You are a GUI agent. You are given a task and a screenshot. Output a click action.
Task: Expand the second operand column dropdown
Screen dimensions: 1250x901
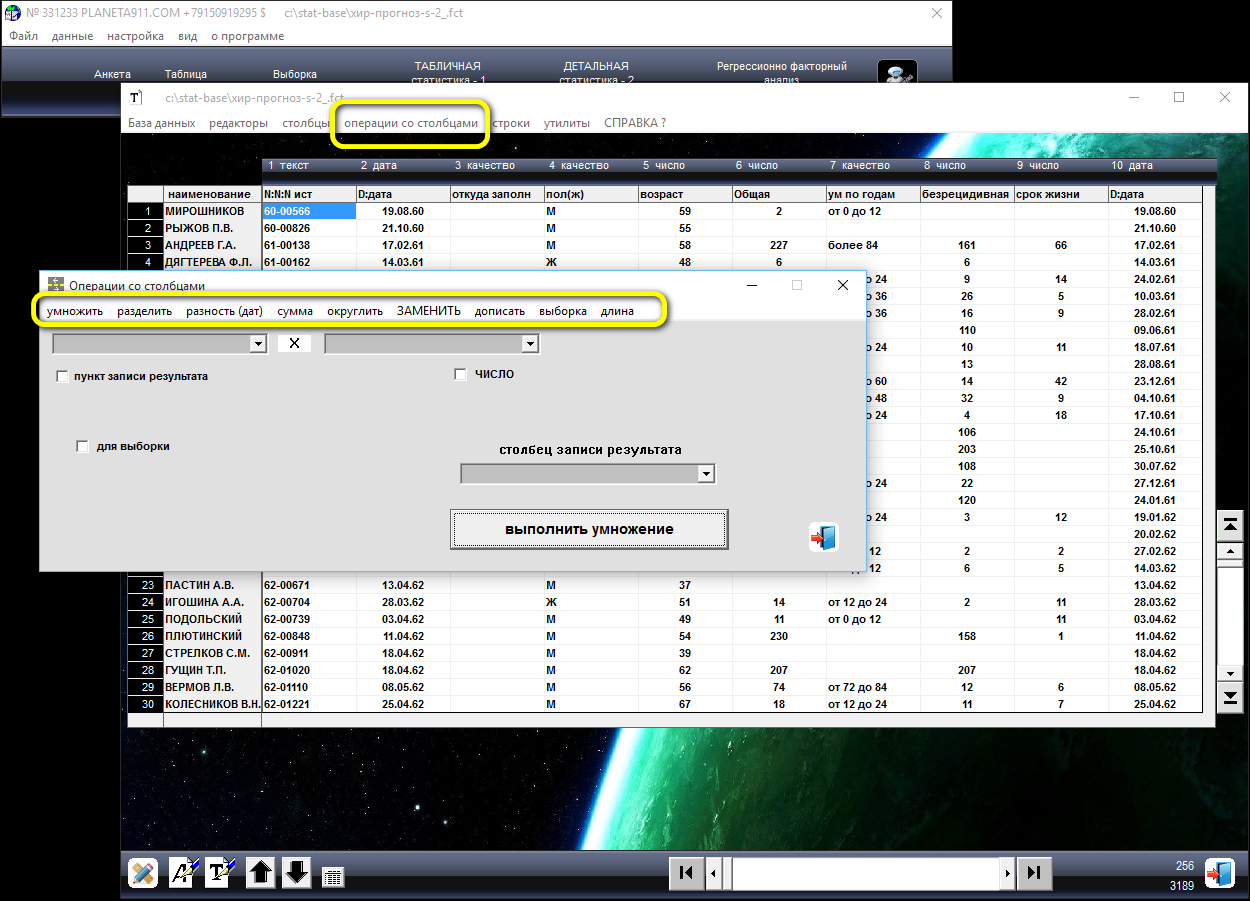(x=530, y=344)
